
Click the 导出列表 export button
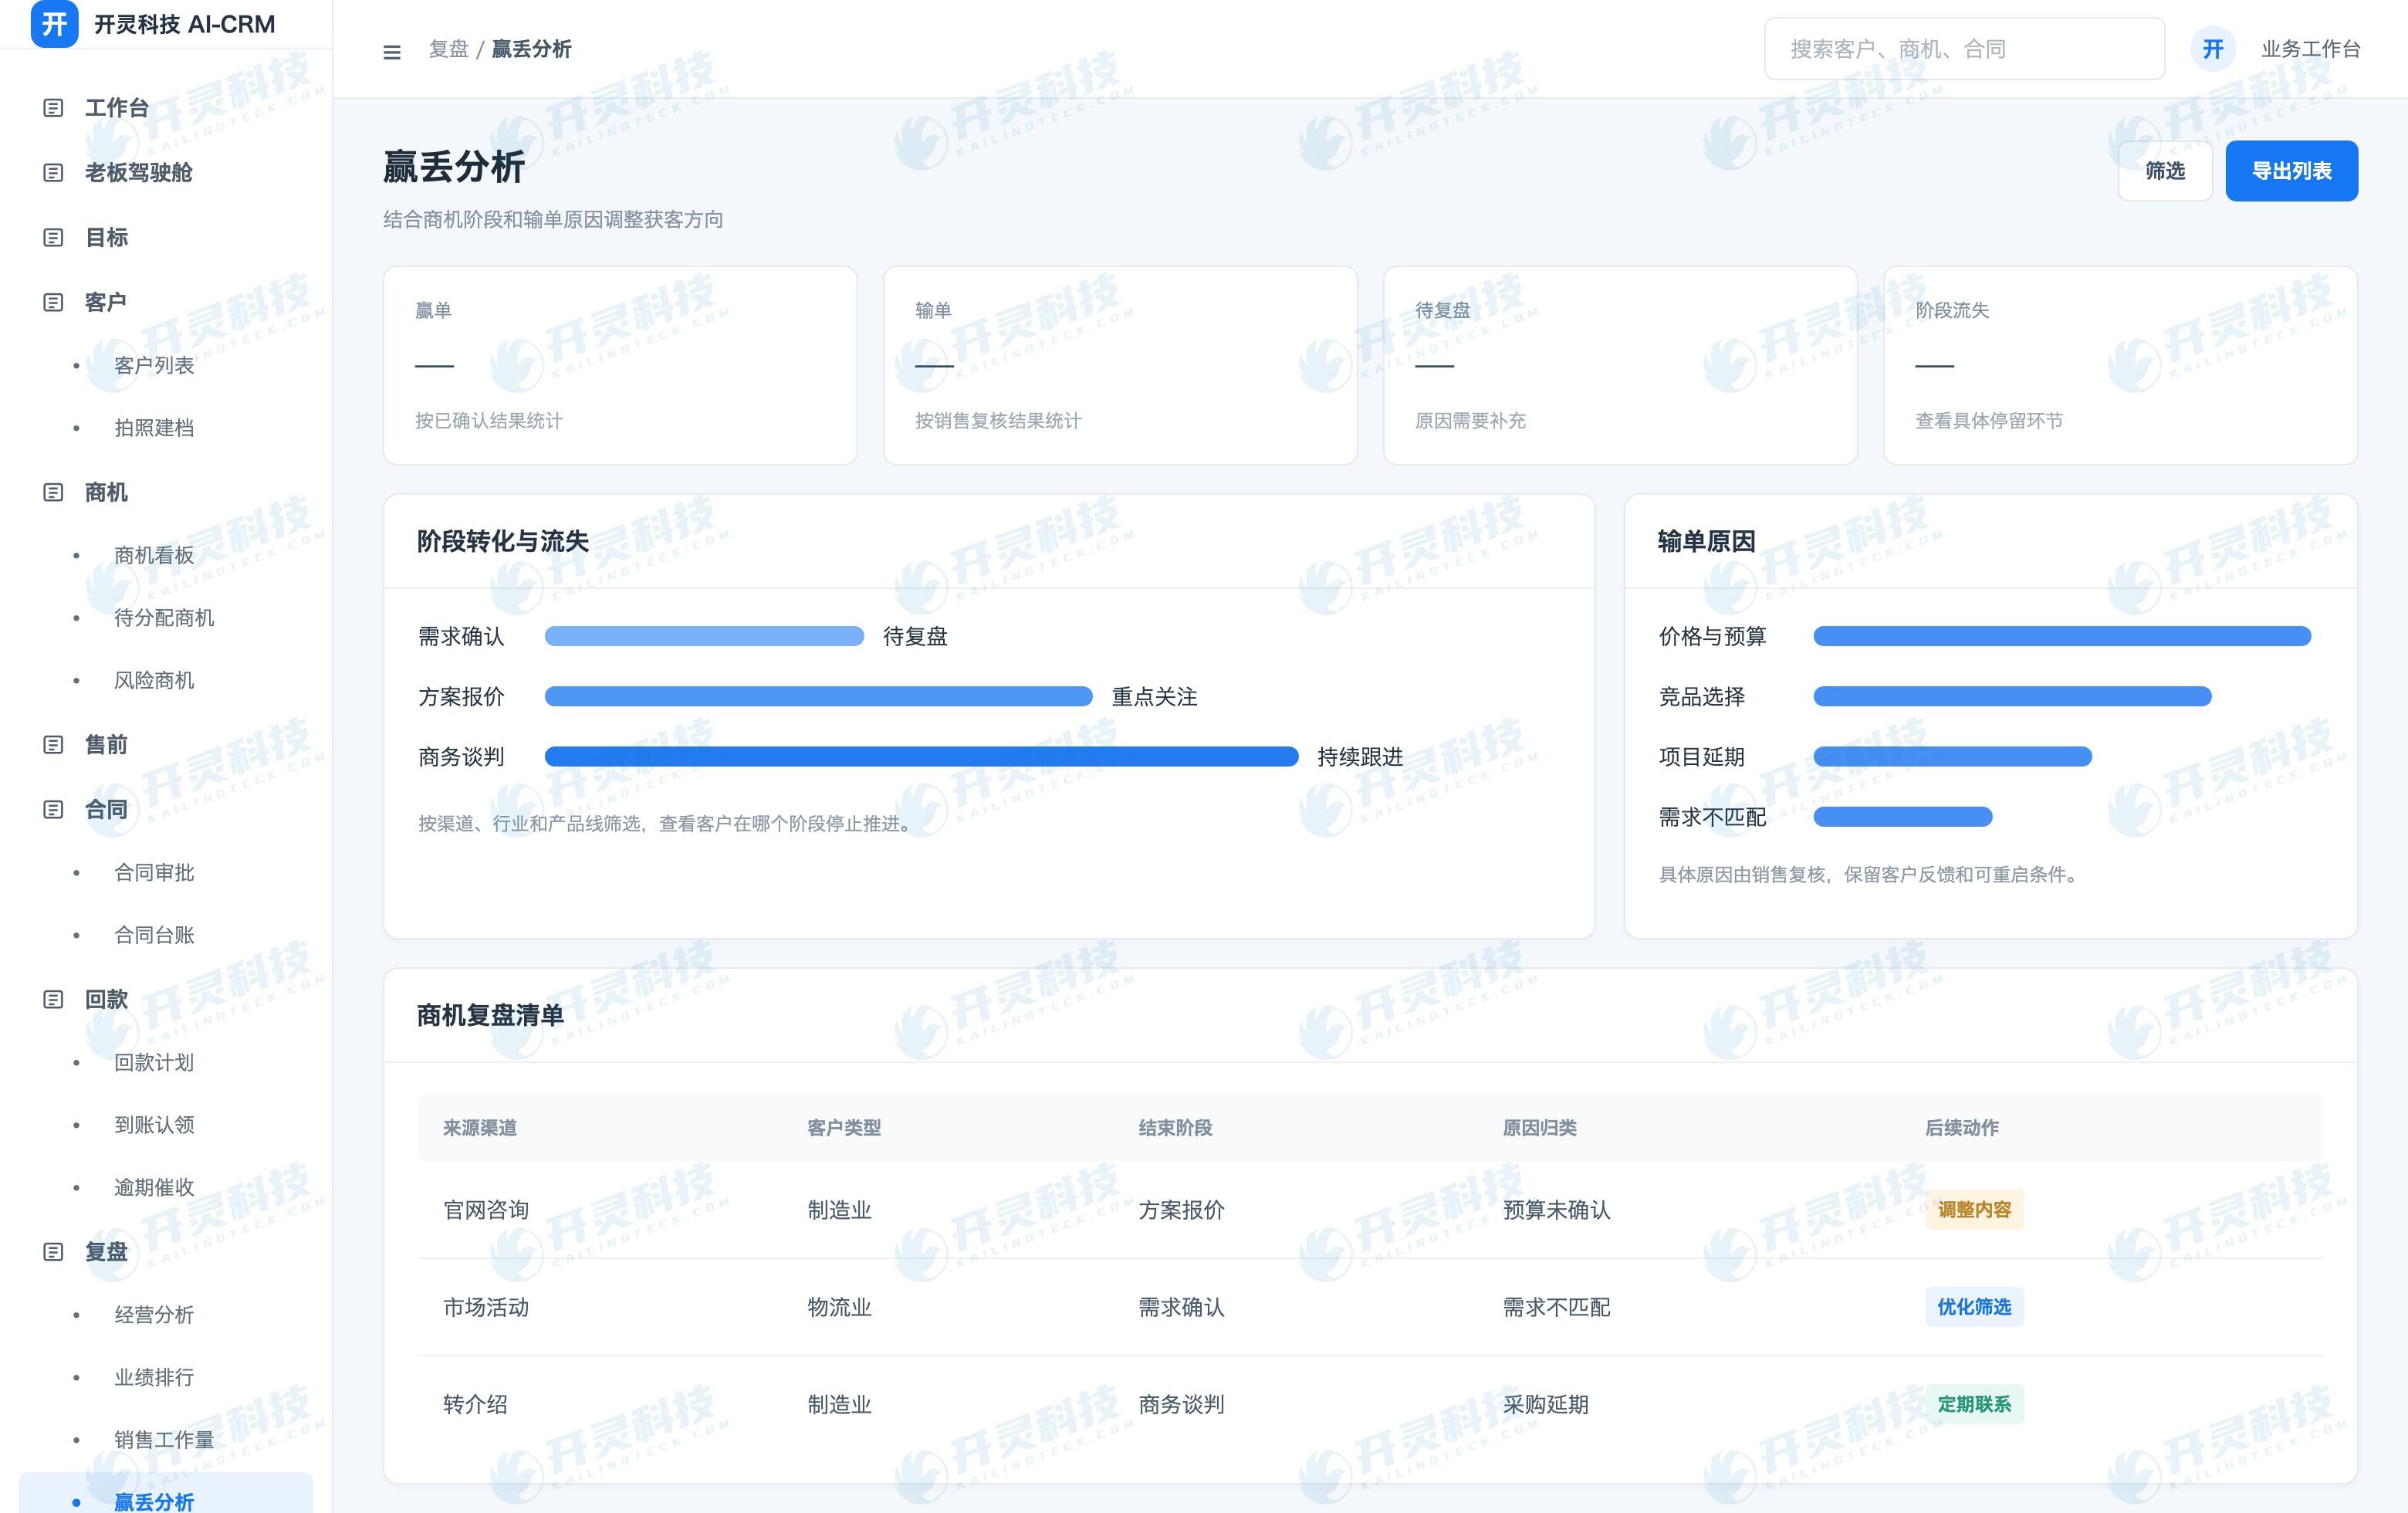pos(2291,171)
